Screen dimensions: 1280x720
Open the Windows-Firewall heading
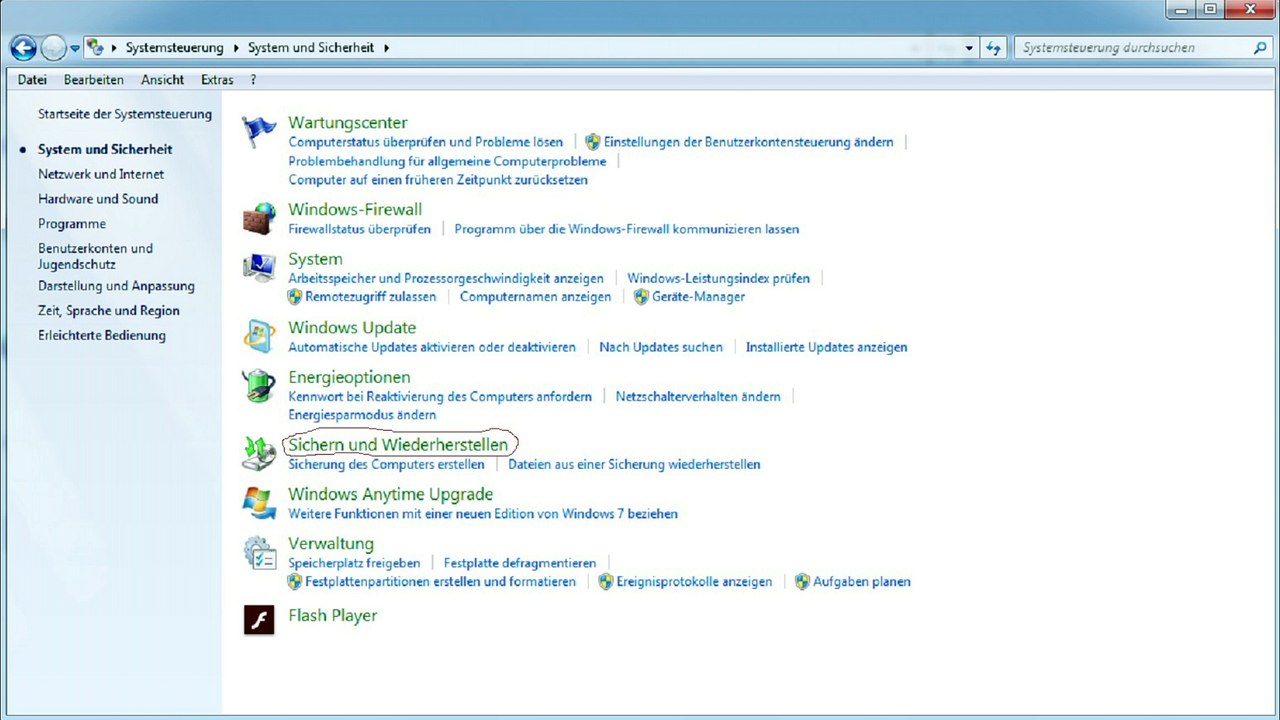tap(355, 209)
